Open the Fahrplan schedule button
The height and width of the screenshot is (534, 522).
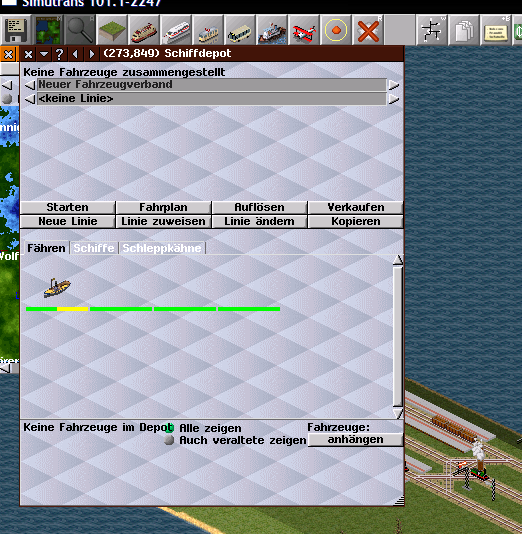pos(163,207)
